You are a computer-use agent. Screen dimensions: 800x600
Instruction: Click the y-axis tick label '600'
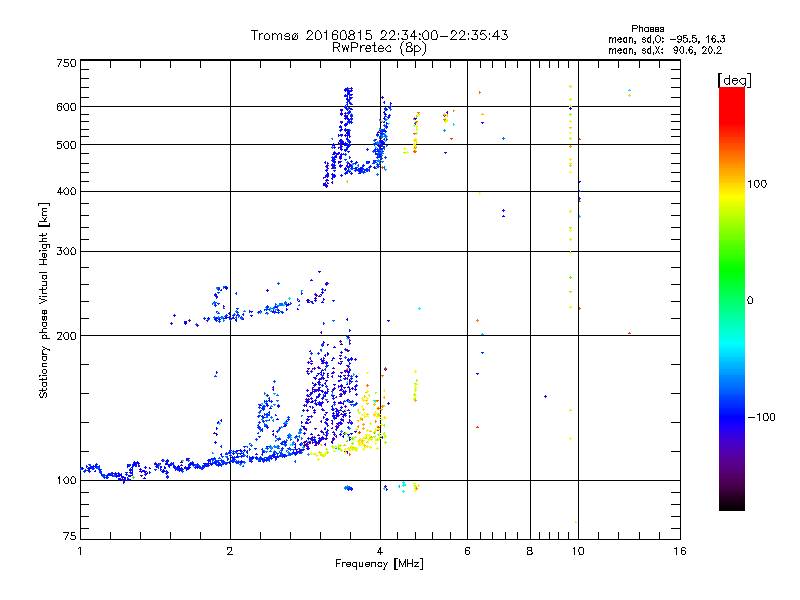pos(66,107)
